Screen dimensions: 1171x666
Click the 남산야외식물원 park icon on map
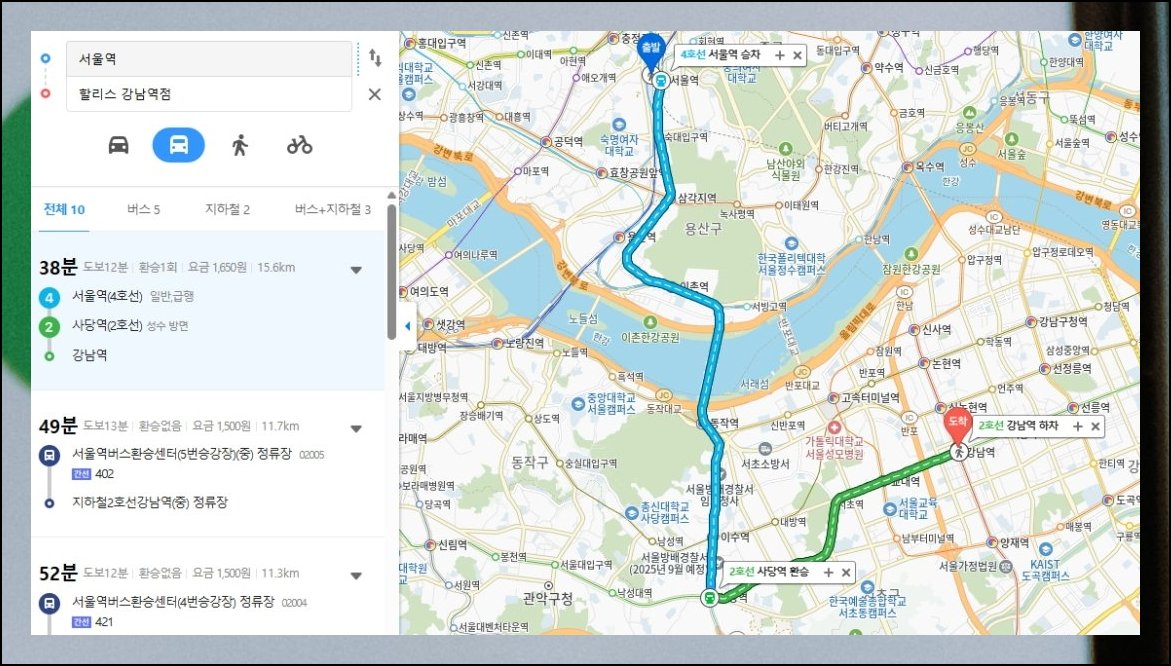[x=785, y=149]
